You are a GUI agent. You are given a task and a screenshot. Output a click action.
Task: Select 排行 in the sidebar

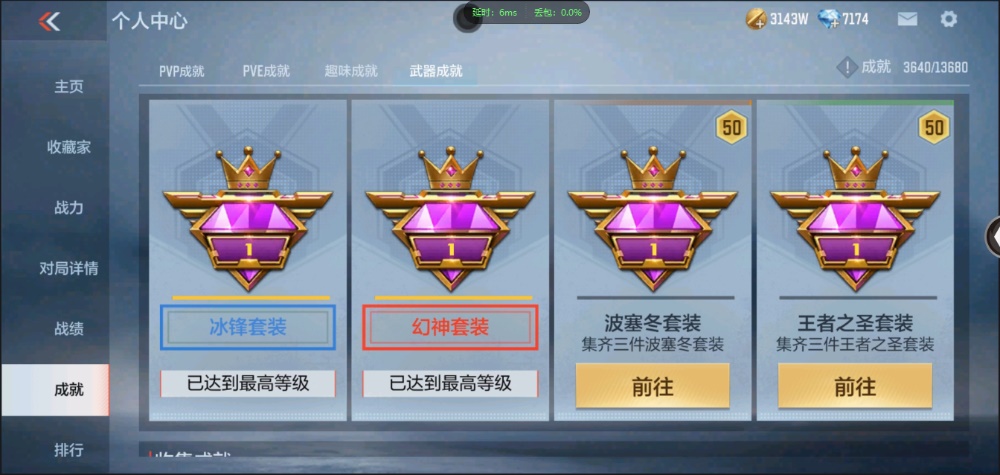(68, 449)
